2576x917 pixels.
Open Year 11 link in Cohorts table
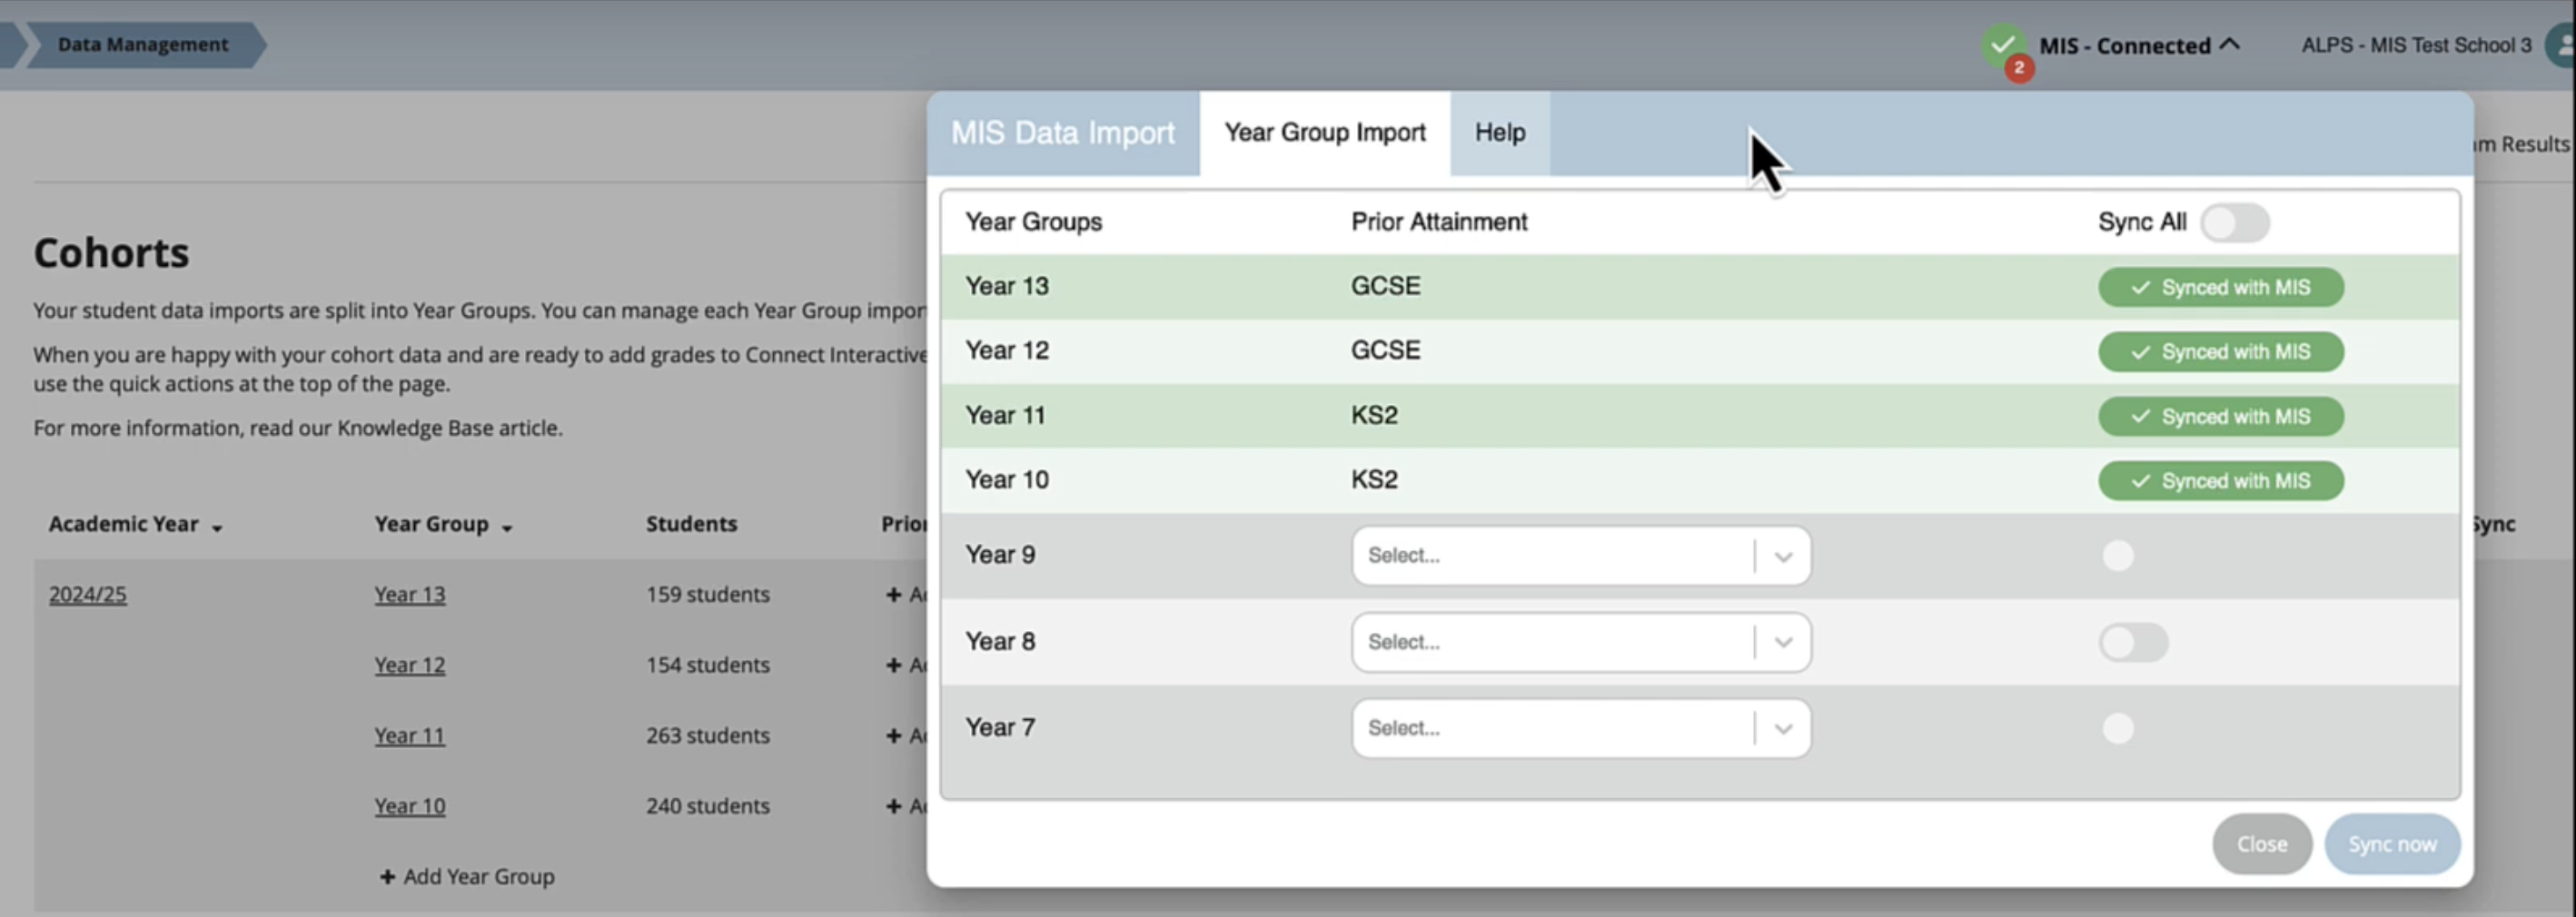(x=410, y=735)
